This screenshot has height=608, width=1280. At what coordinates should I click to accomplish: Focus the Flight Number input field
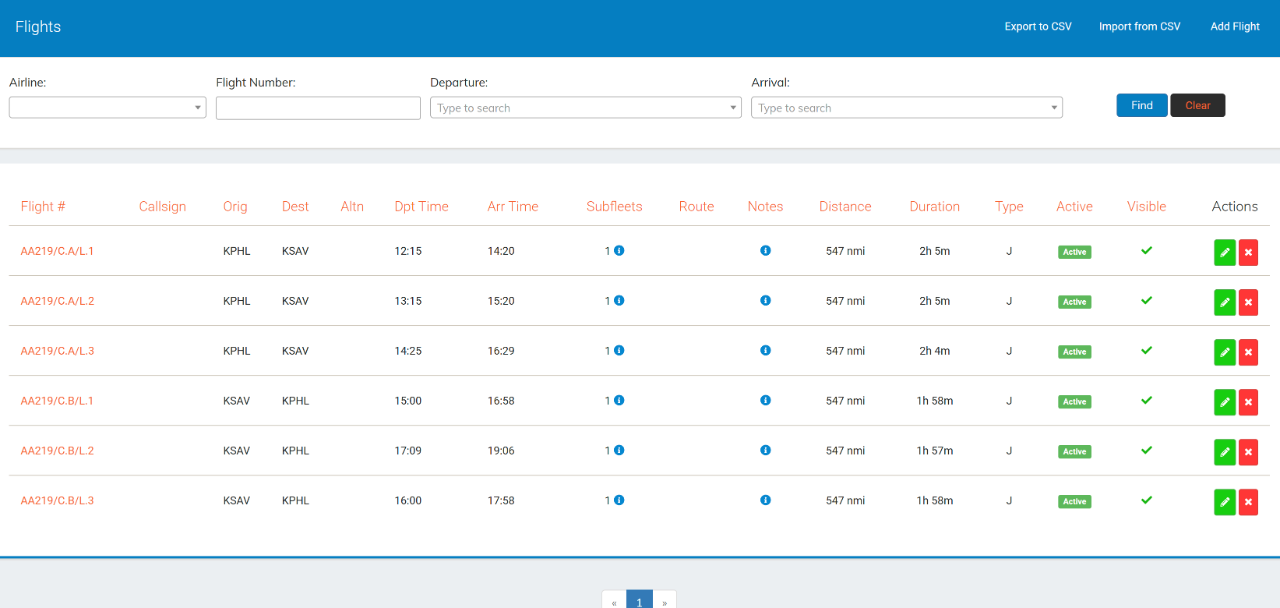tap(318, 108)
